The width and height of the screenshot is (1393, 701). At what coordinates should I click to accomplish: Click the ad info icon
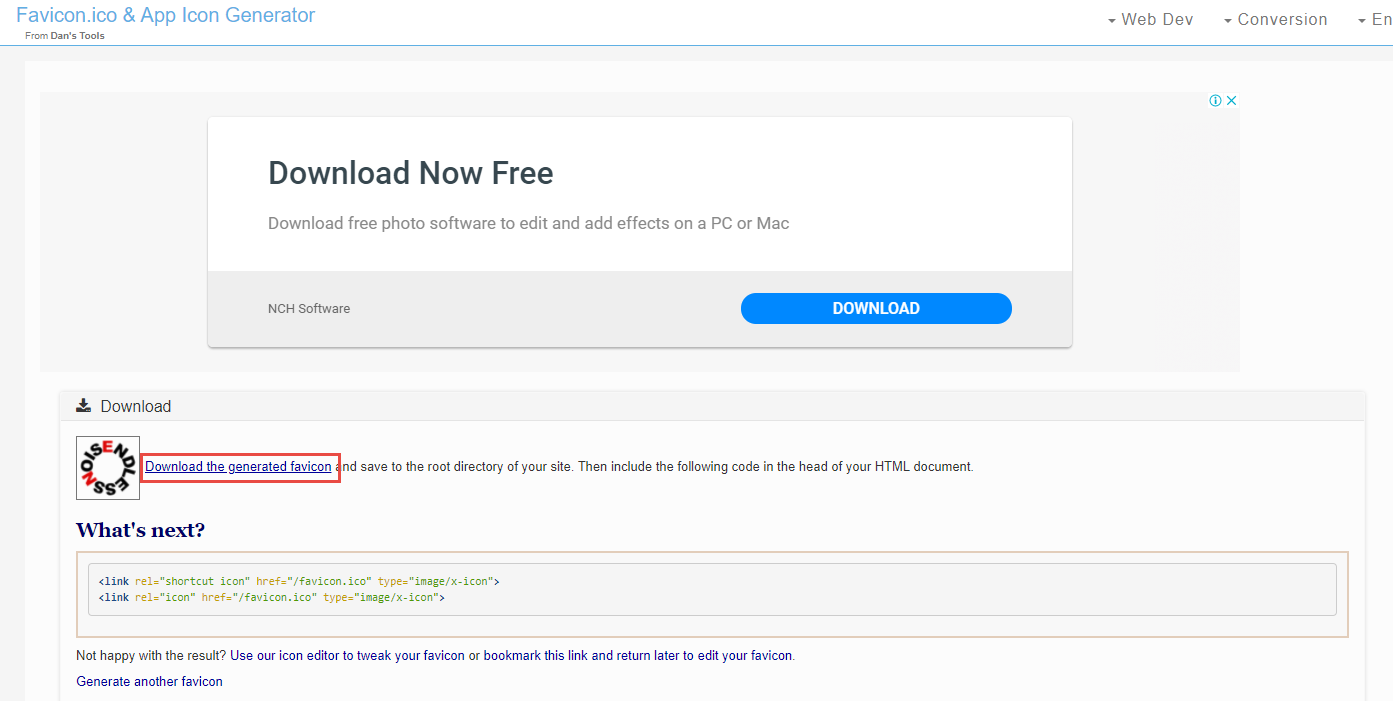(1215, 101)
